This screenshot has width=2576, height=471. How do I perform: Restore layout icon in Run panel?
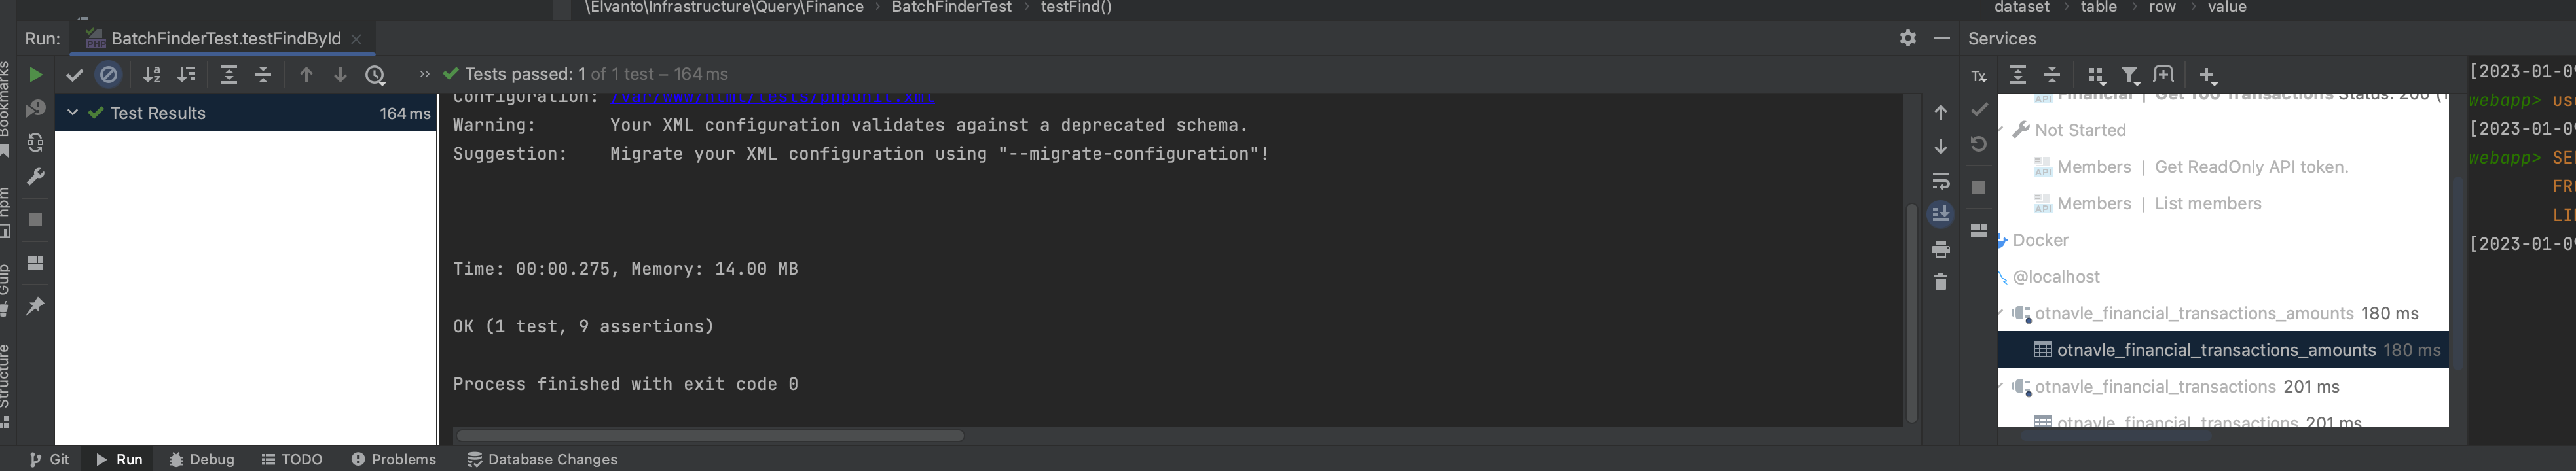[x=35, y=263]
